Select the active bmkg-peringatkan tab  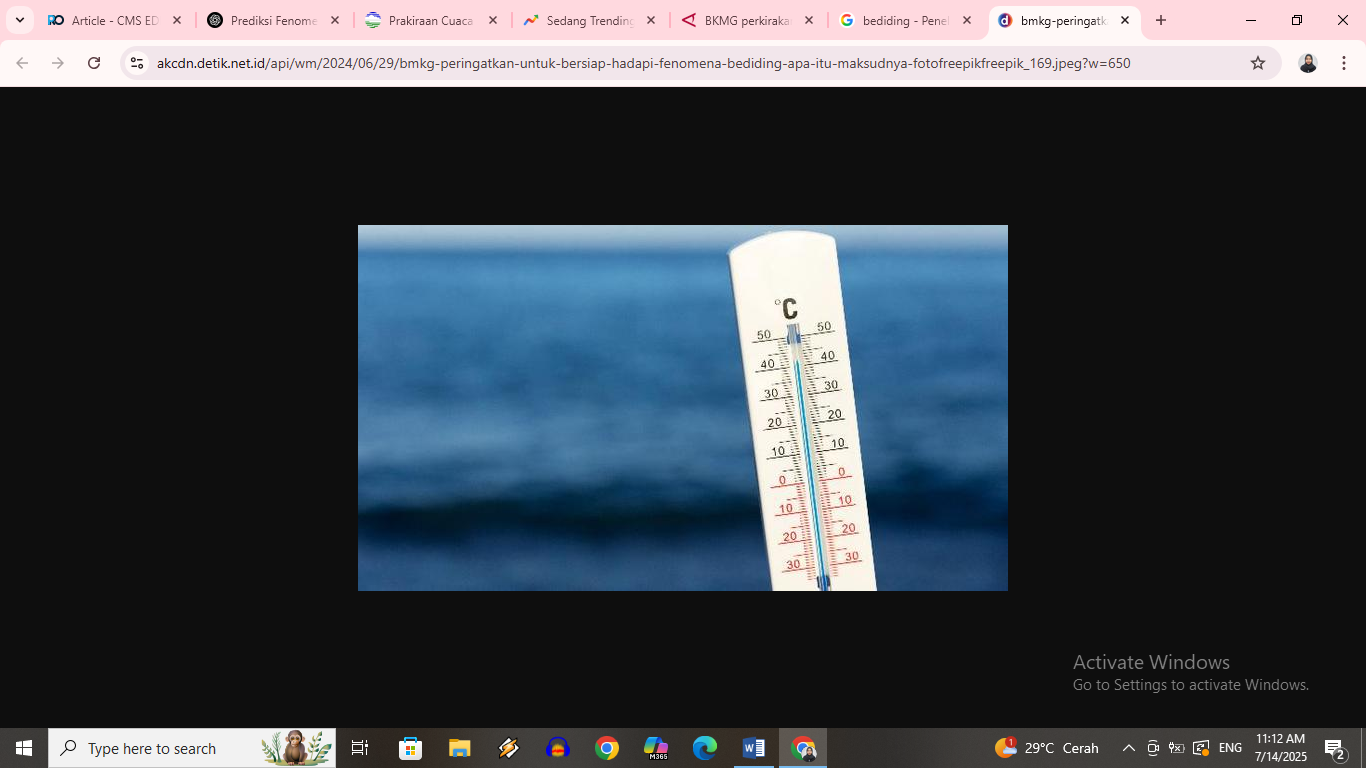click(x=1063, y=20)
